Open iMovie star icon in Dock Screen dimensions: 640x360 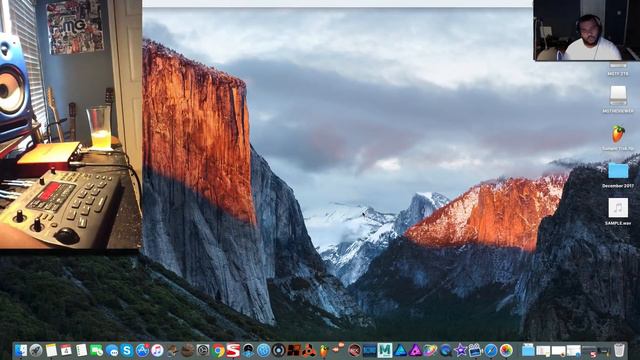tap(460, 350)
